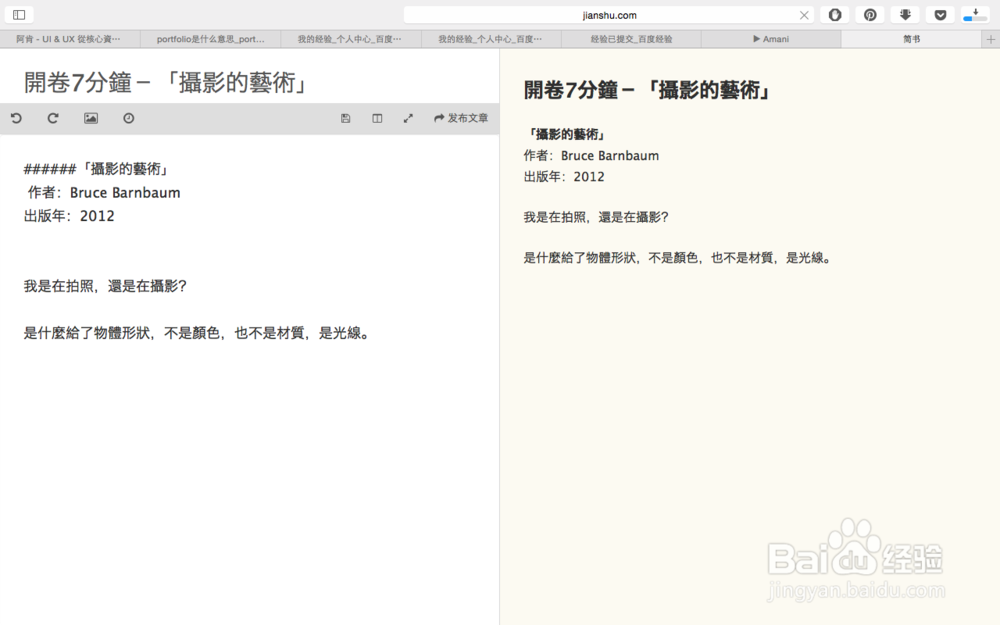The image size is (1000, 625).
Task: Toggle the reader shield icon near the address bar
Action: pos(835,14)
